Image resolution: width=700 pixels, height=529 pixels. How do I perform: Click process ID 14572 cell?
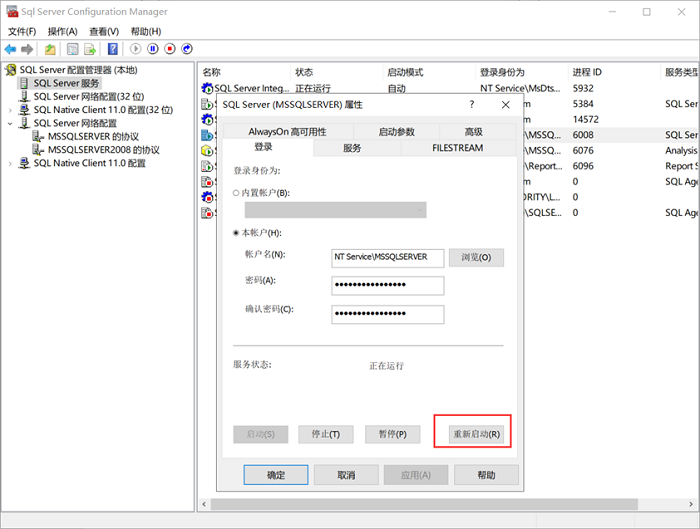pyautogui.click(x=586, y=120)
